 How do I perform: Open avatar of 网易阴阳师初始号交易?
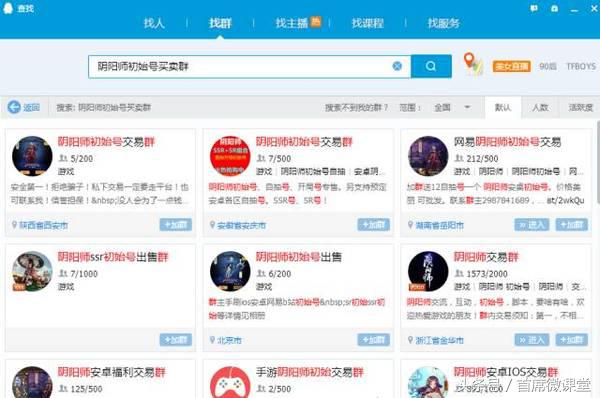(x=428, y=156)
